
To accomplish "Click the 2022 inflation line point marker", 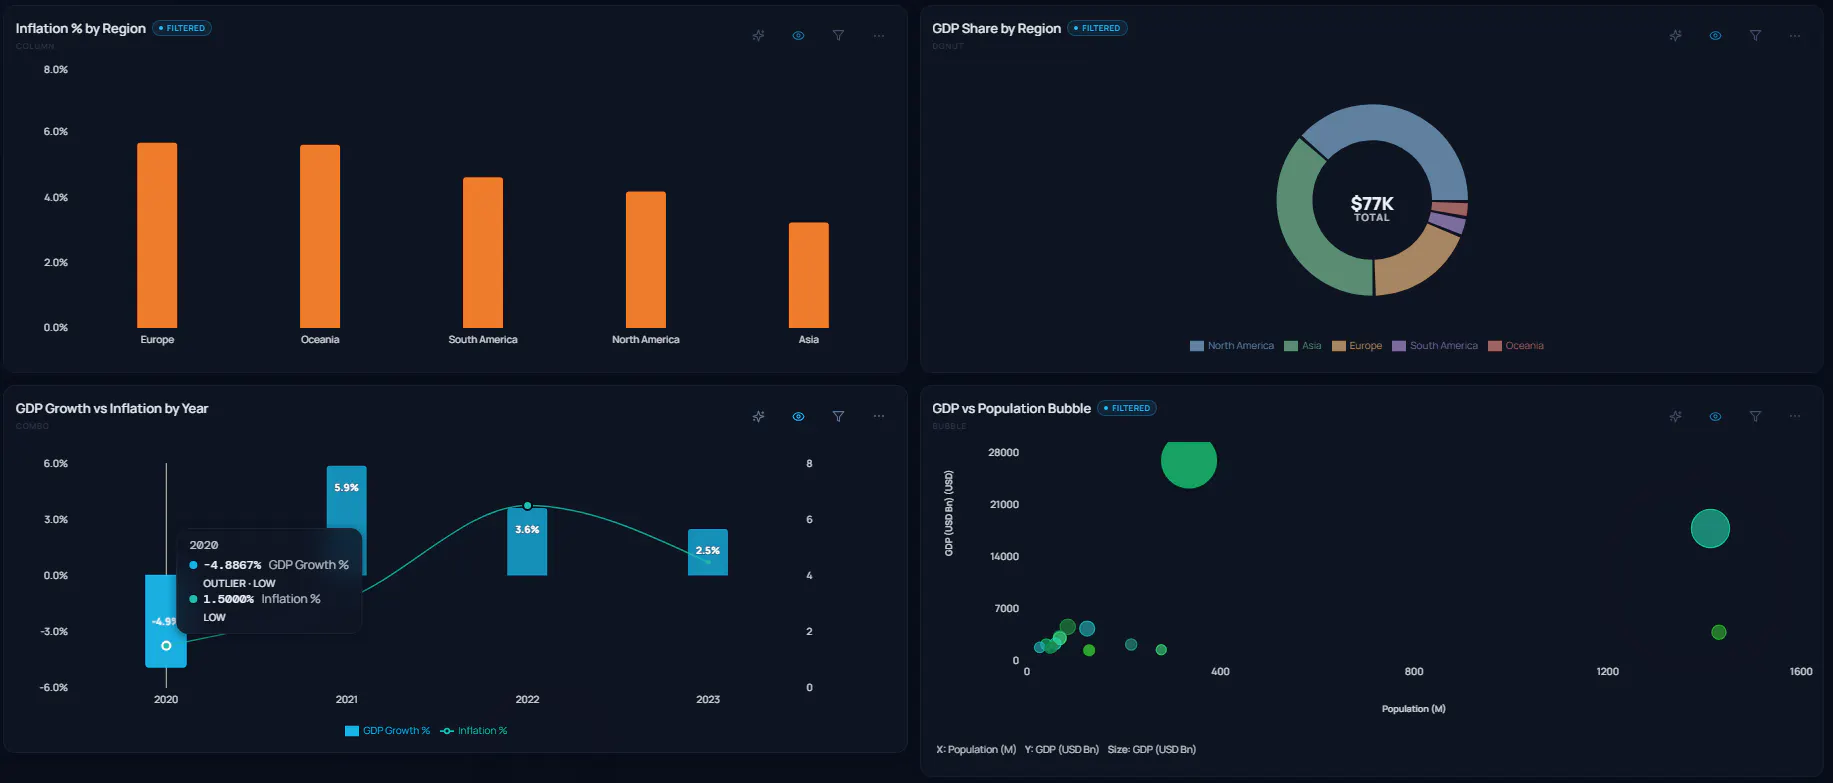I will coord(527,506).
